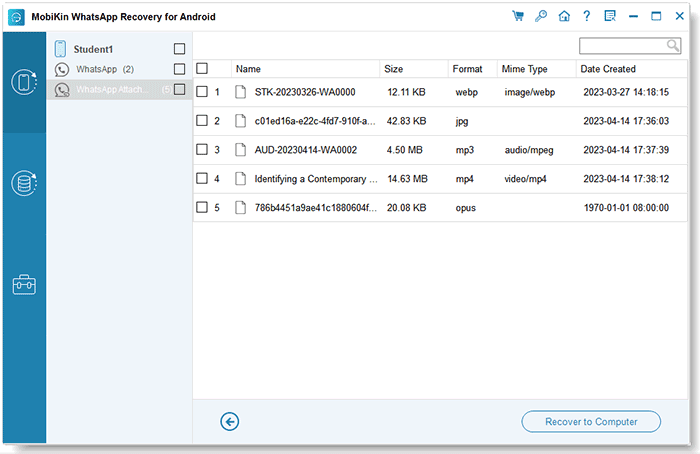Check row 2 c01ed16a checkbox
Viewport: 700px width, 454px height.
coord(202,121)
